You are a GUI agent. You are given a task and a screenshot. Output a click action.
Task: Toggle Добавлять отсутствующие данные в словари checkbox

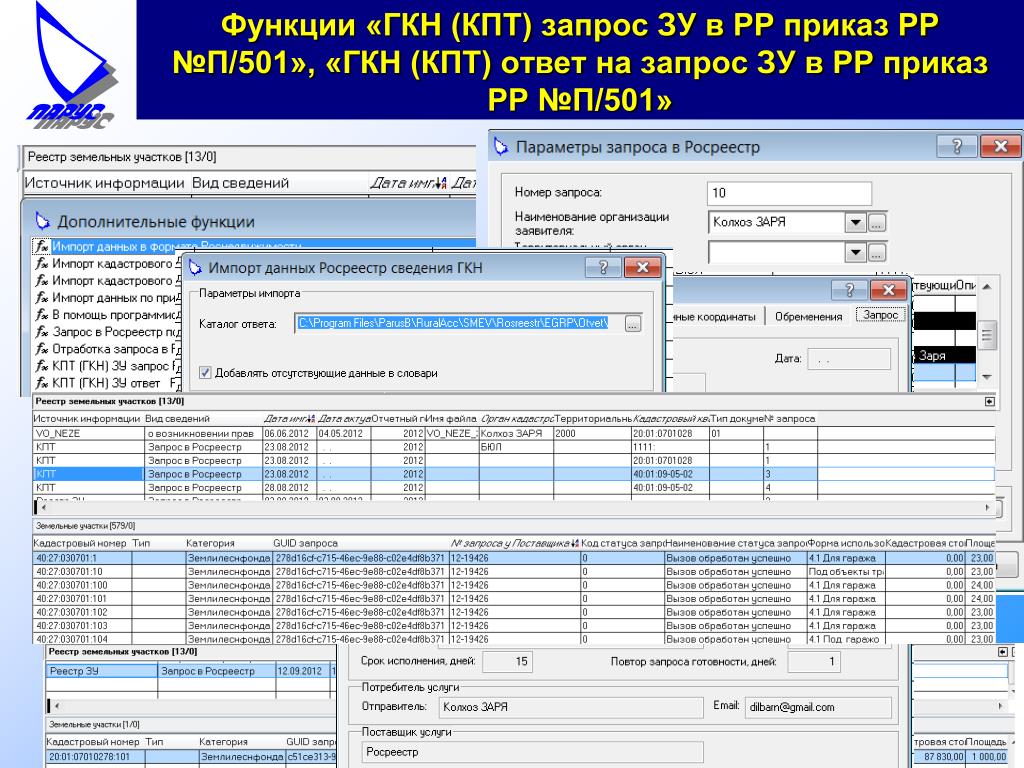(205, 373)
